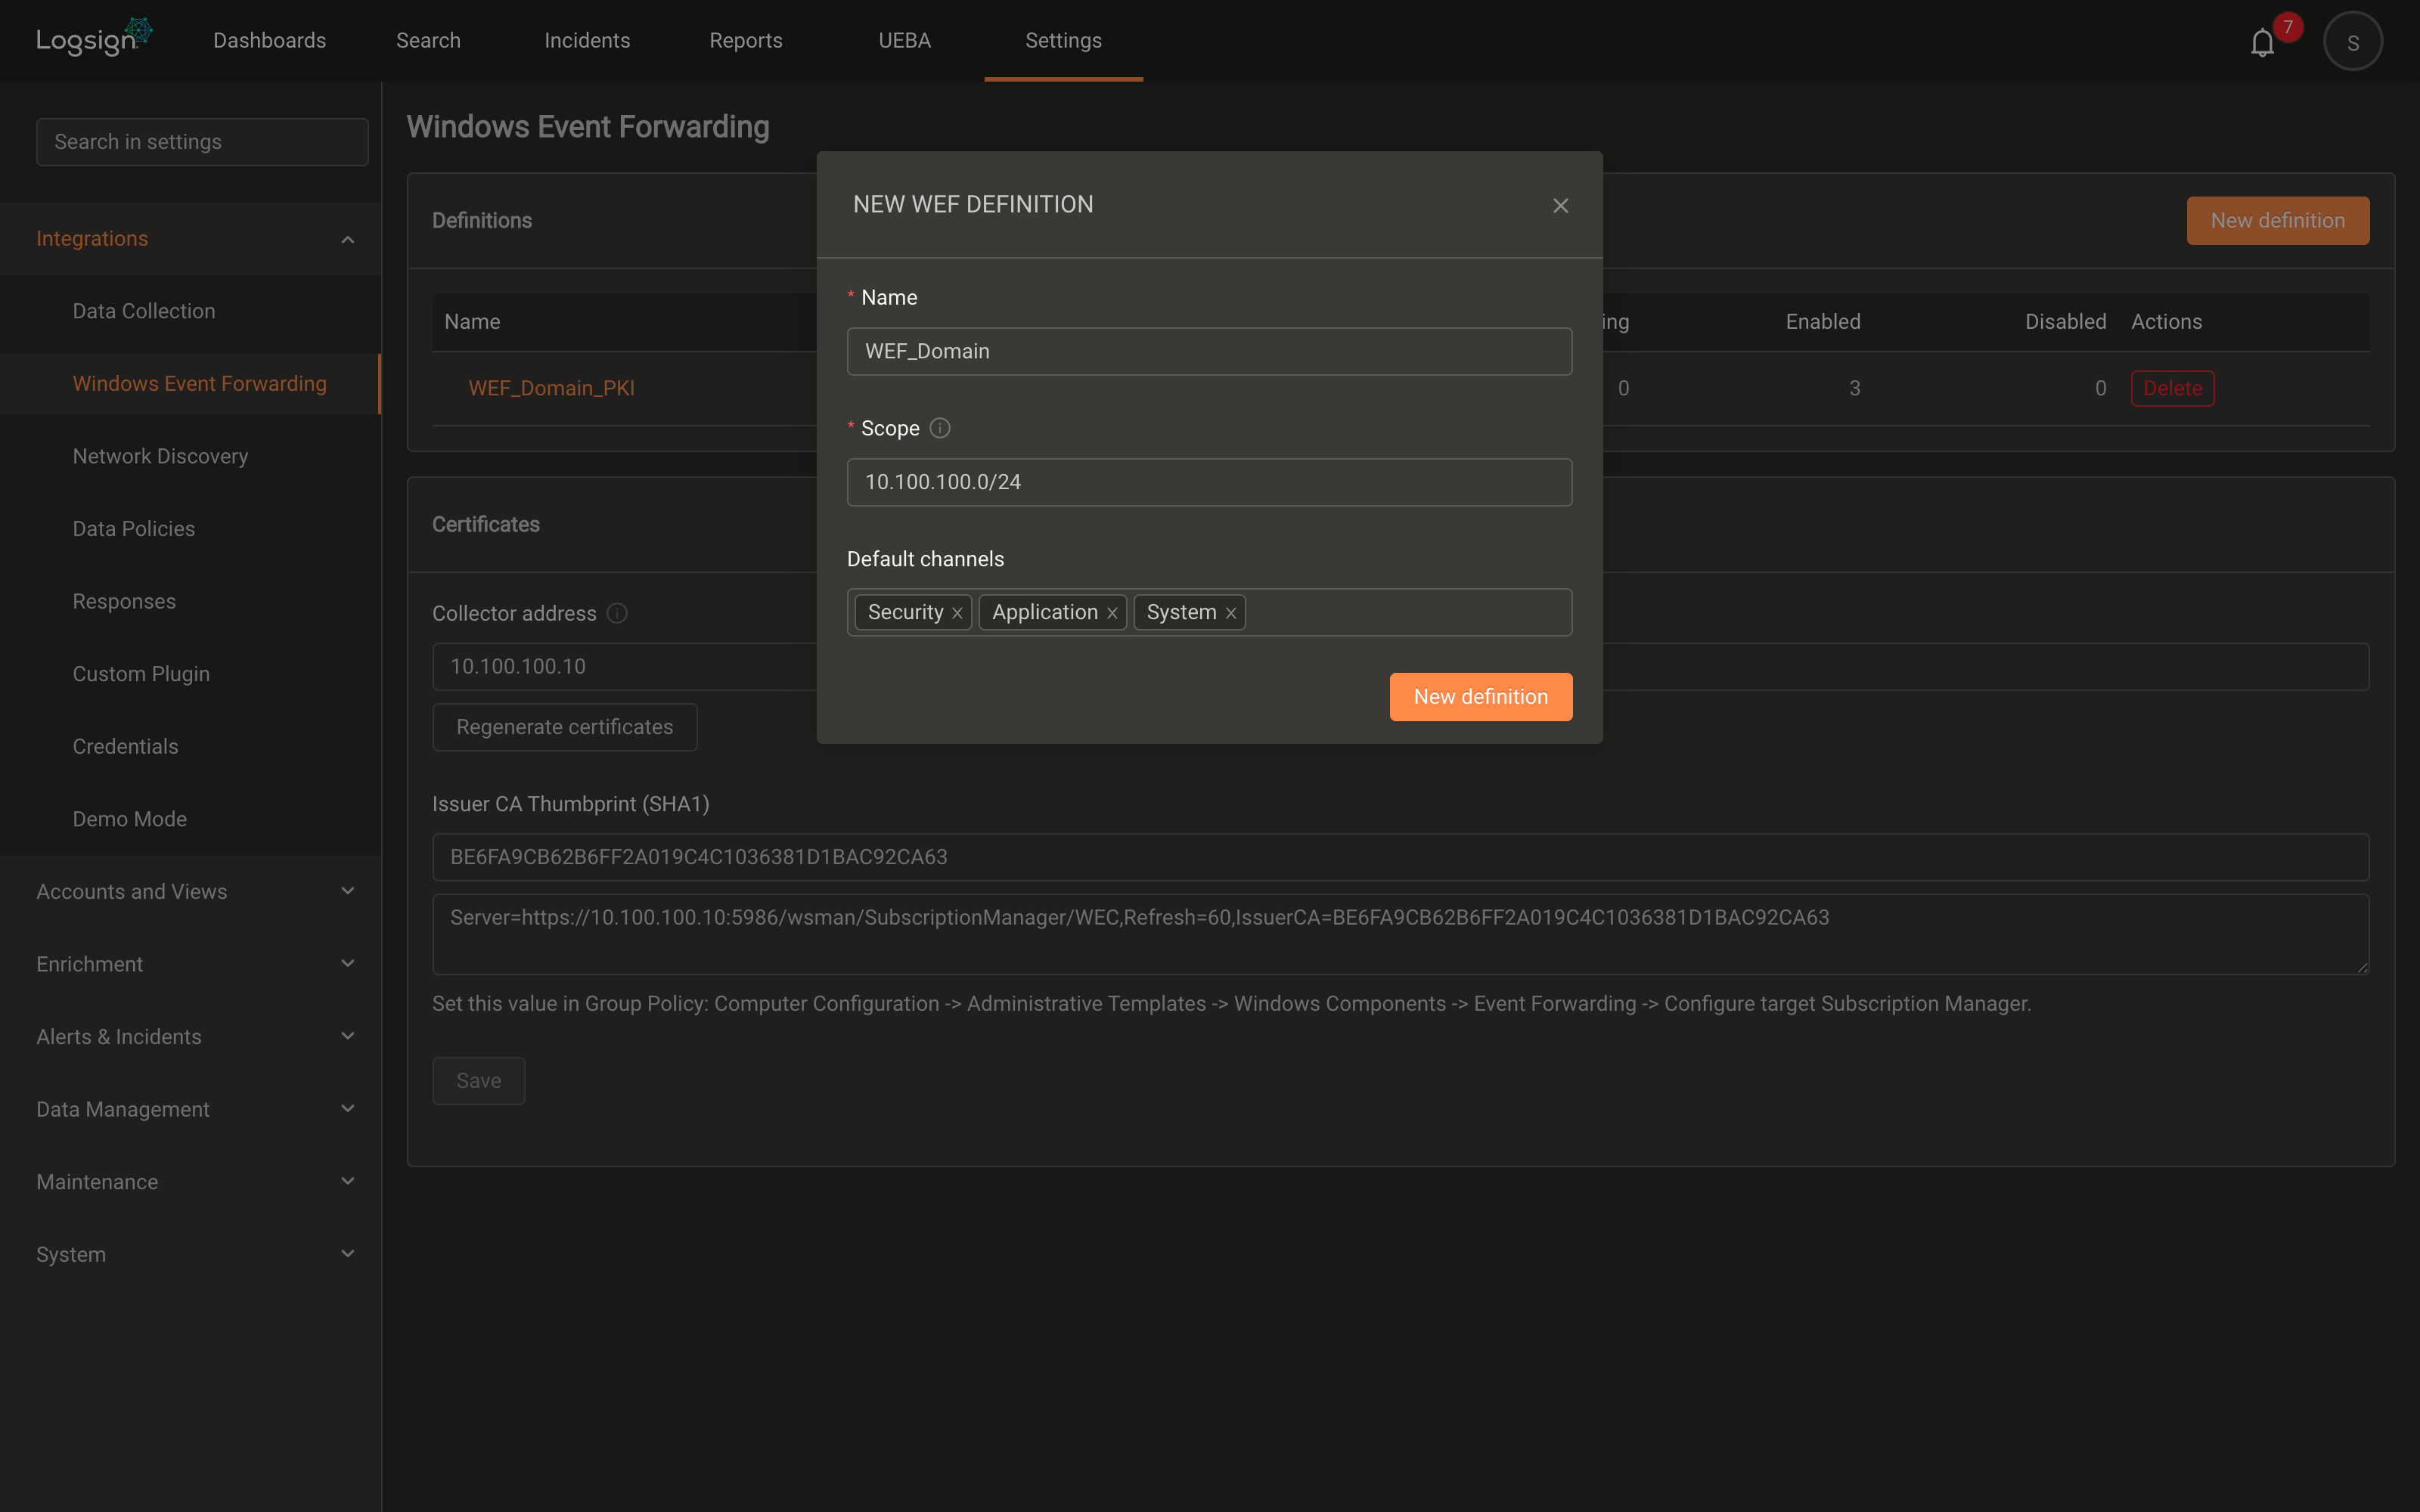Open the Reports tab
The image size is (2420, 1512).
tap(746, 41)
